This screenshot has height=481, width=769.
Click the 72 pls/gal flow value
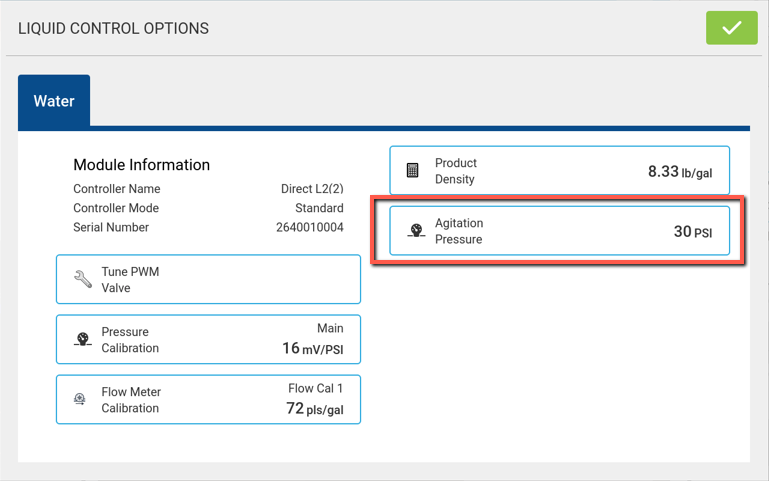pos(314,408)
